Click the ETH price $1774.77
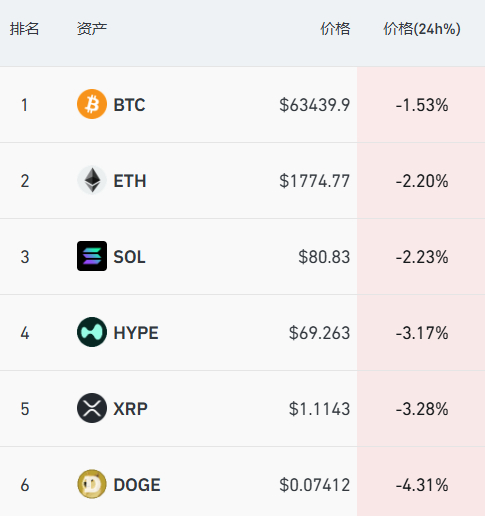This screenshot has width=485, height=516. (315, 181)
